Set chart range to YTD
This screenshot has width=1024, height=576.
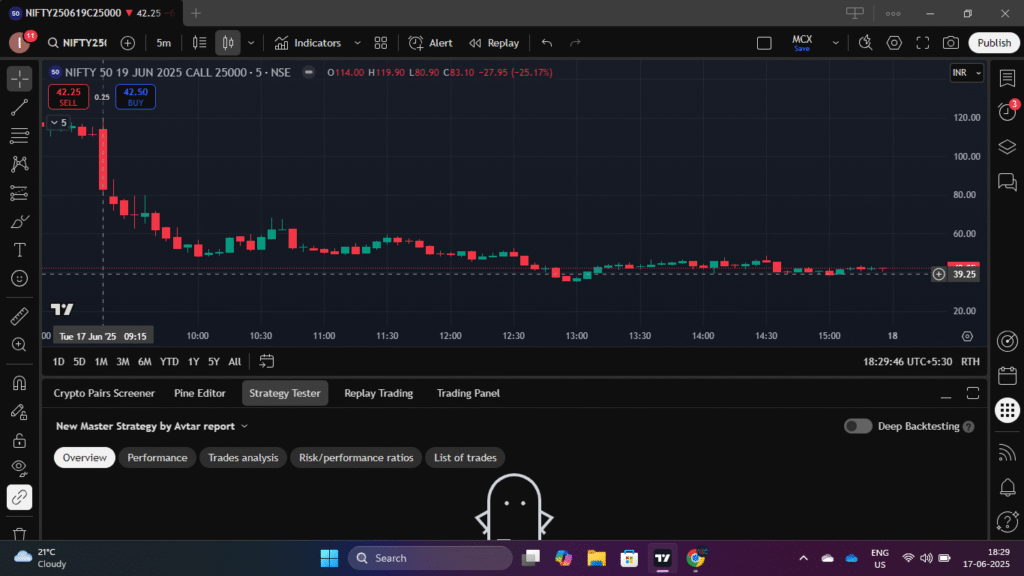(169, 362)
